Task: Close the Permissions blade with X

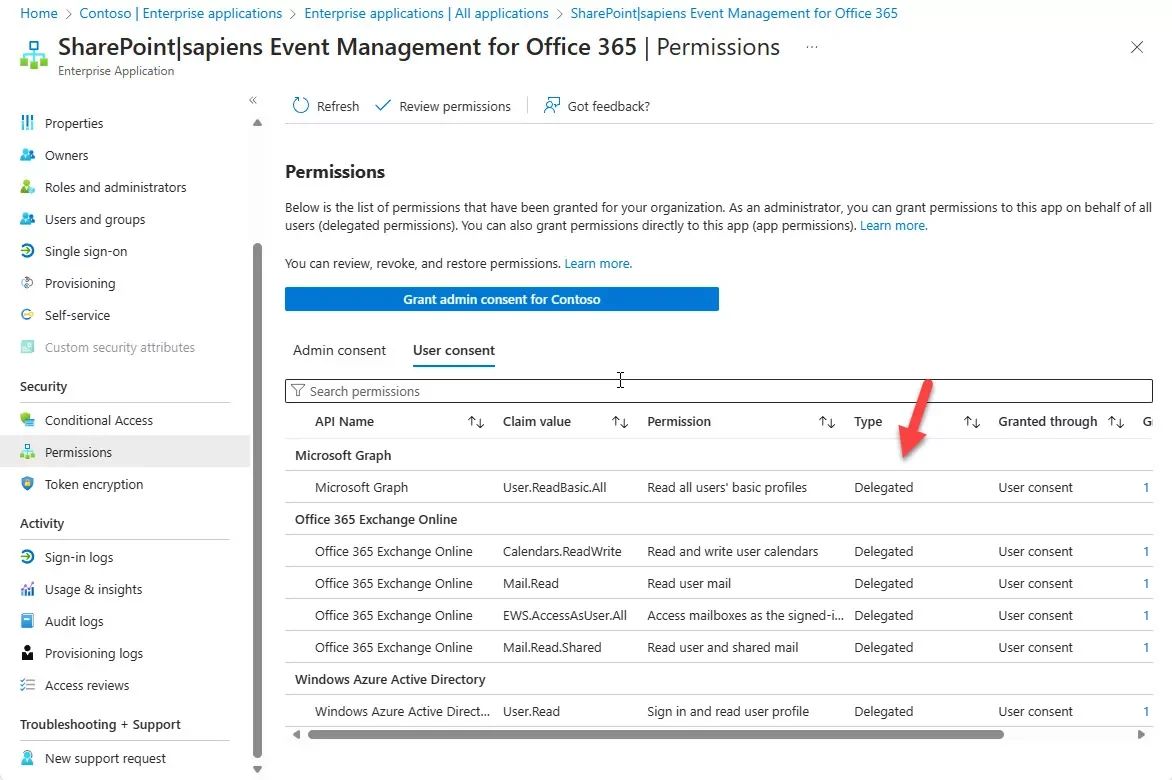Action: 1137,47
